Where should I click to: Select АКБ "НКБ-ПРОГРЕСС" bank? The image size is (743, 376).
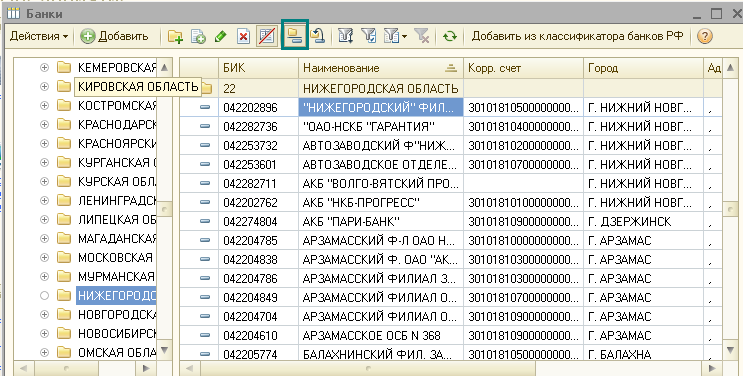pos(381,202)
